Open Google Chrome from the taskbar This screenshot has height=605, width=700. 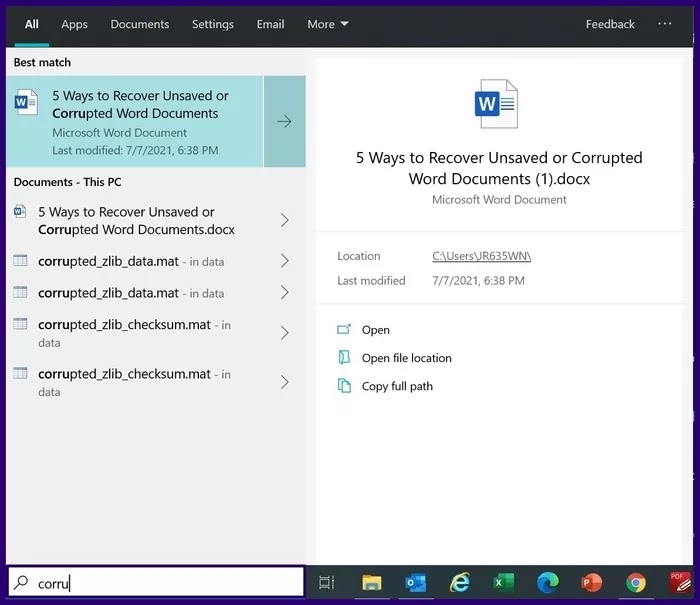[636, 583]
